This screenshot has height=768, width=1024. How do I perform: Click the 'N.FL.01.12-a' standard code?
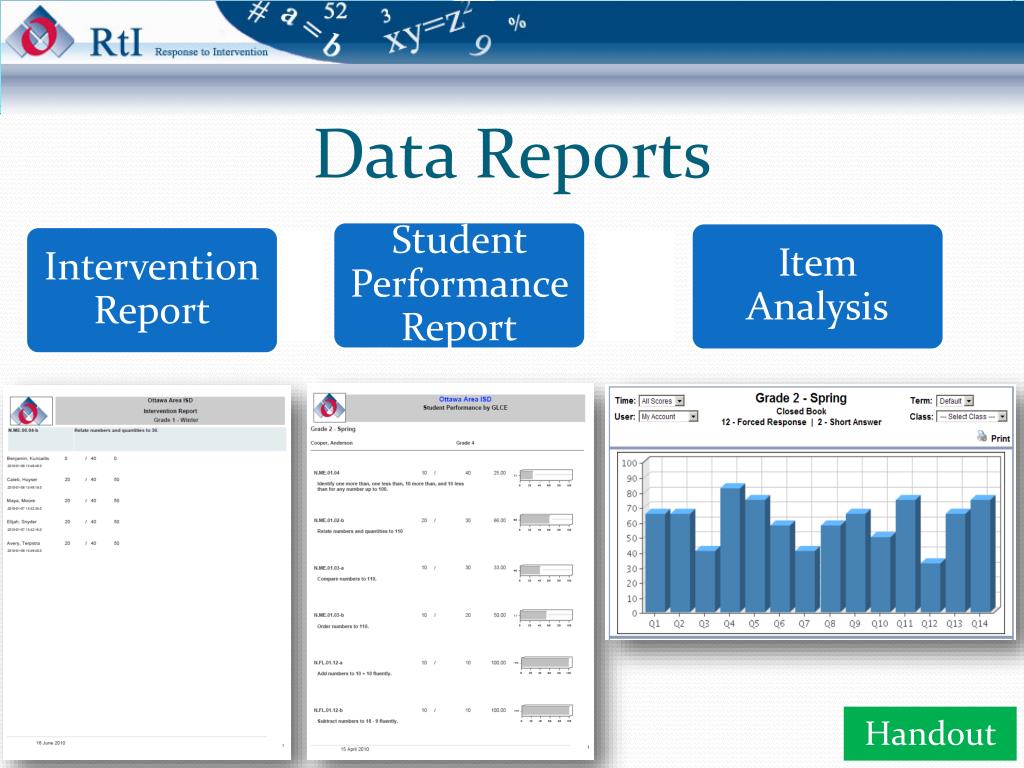pyautogui.click(x=328, y=663)
